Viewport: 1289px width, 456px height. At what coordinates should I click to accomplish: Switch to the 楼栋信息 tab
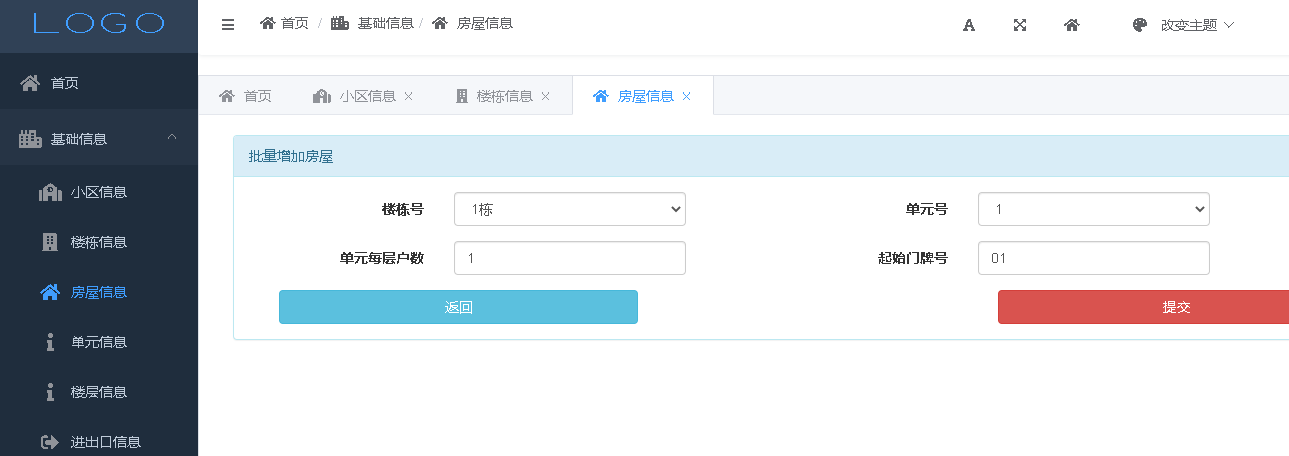pos(495,96)
